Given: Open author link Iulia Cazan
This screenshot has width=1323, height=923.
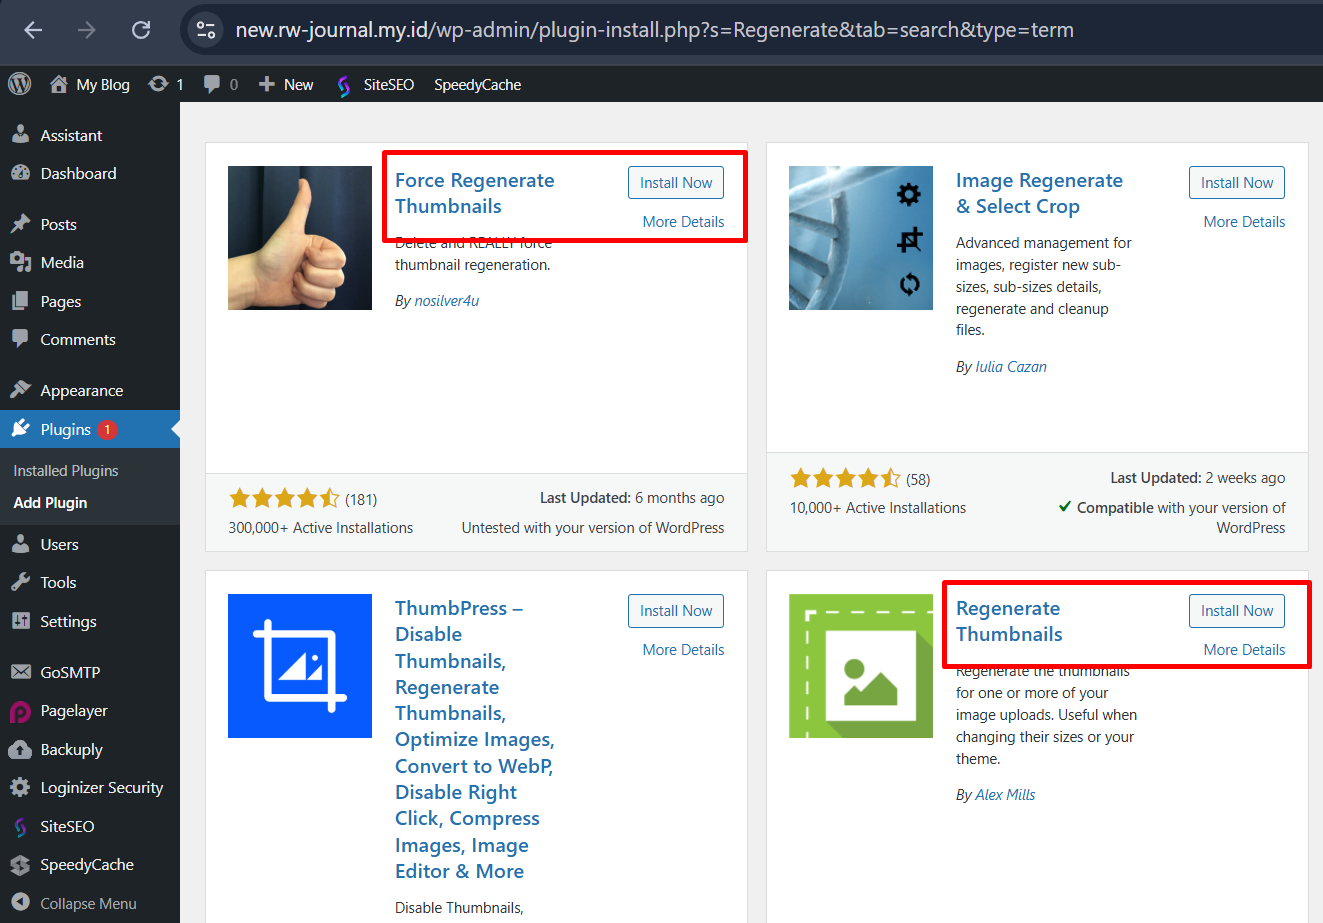Looking at the screenshot, I should [1011, 366].
